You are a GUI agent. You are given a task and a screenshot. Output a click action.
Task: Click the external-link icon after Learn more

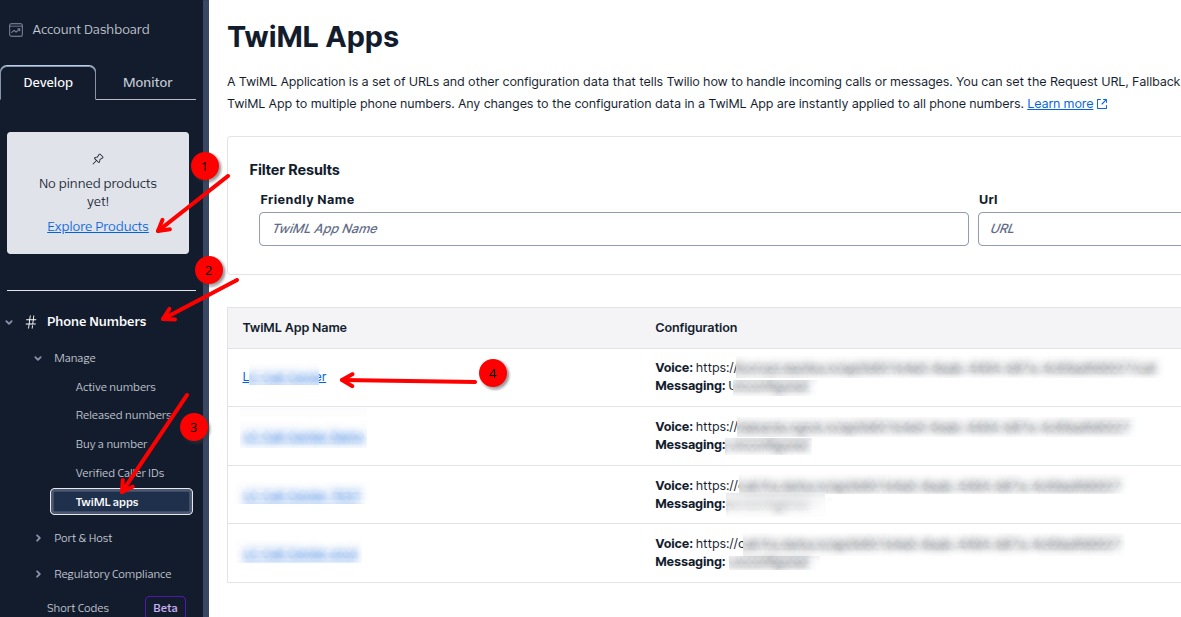pos(1101,103)
